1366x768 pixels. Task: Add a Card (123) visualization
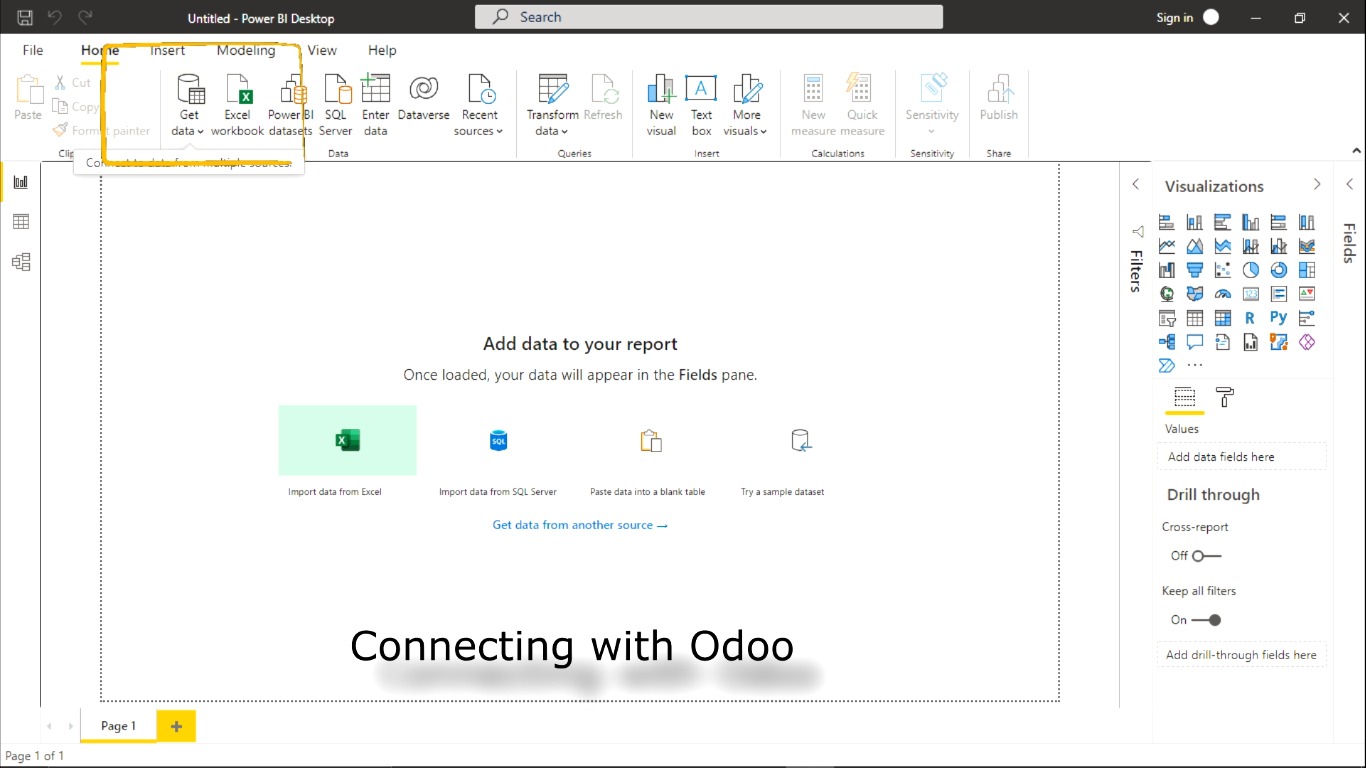tap(1251, 294)
